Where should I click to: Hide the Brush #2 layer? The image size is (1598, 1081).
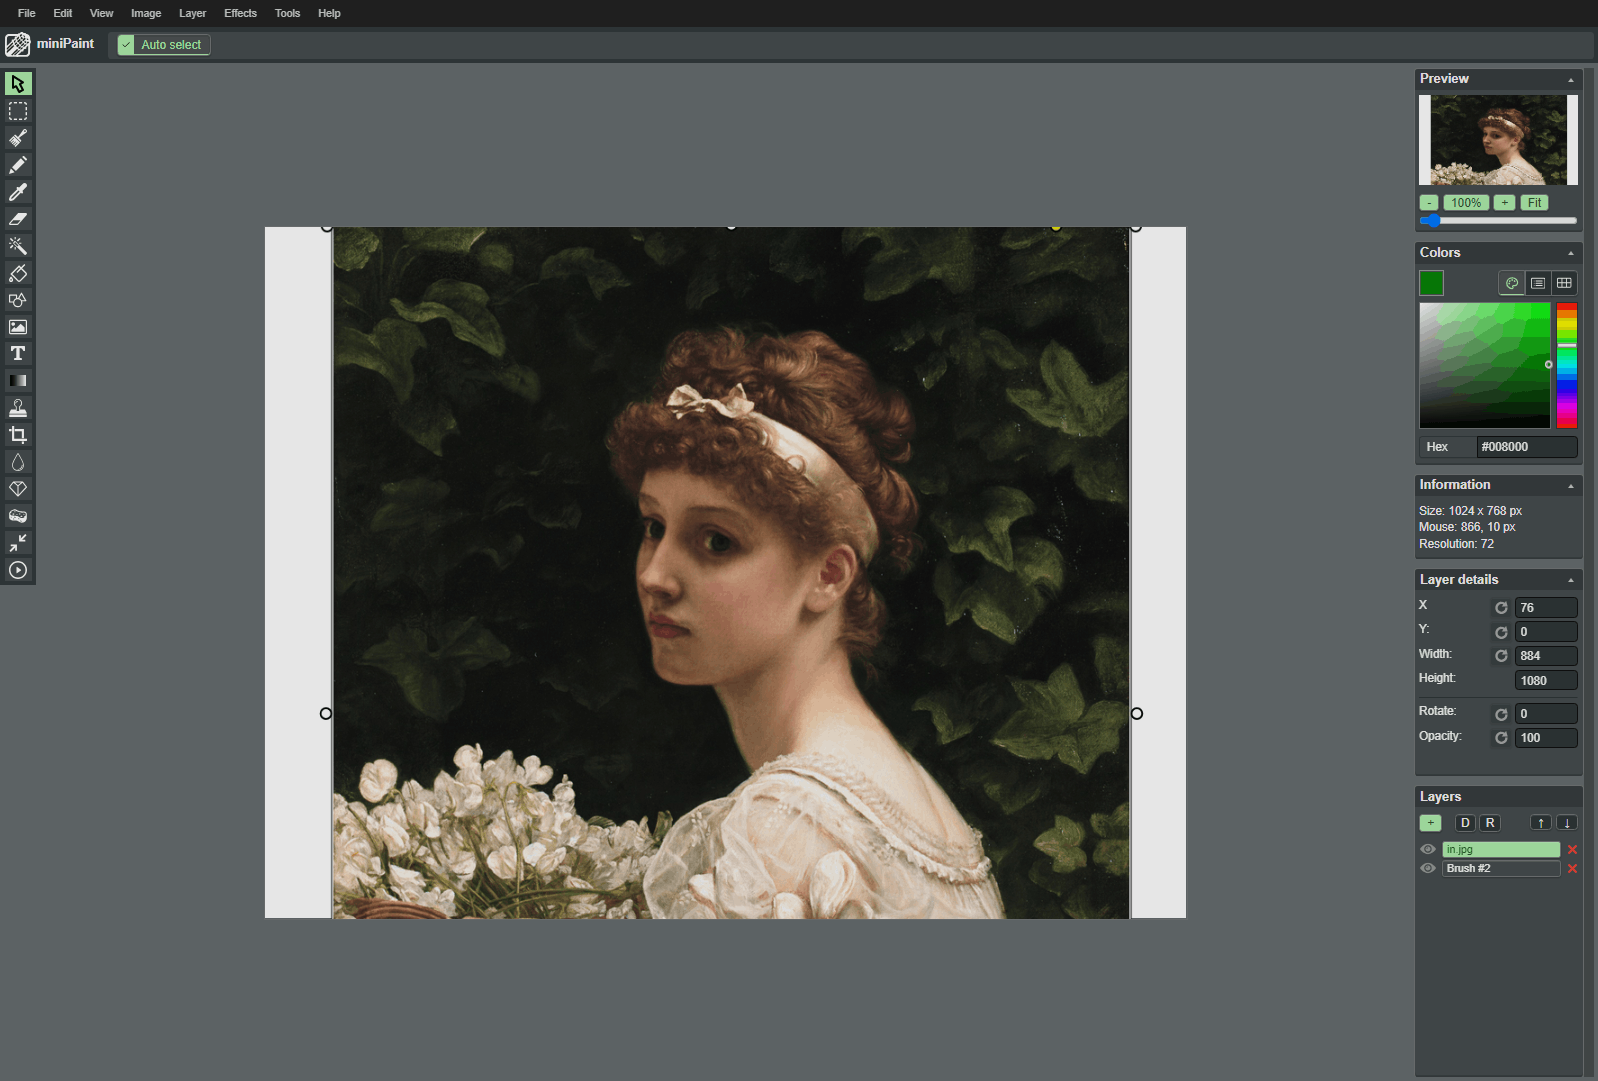click(x=1428, y=868)
